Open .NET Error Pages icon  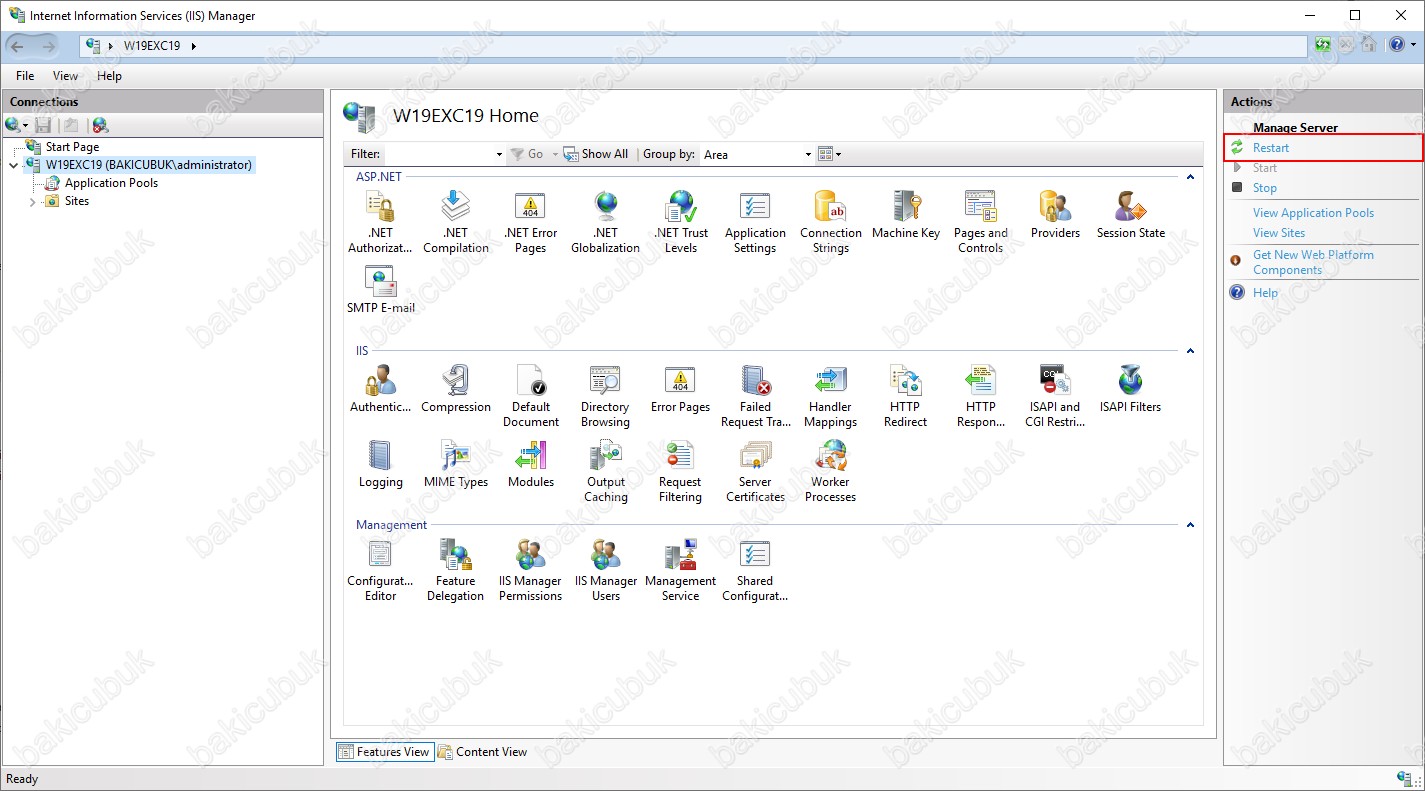pyautogui.click(x=530, y=222)
